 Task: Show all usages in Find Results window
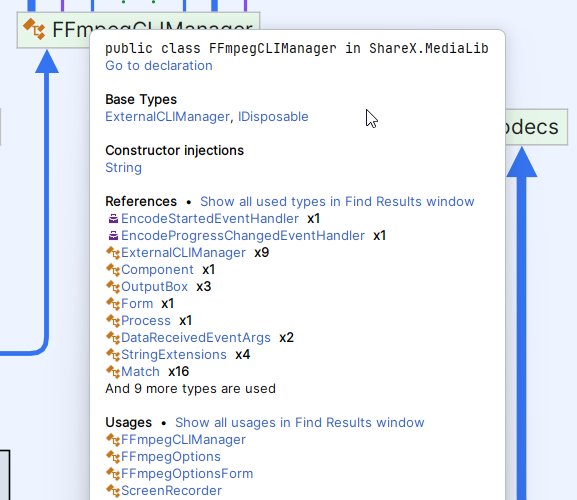tap(300, 422)
